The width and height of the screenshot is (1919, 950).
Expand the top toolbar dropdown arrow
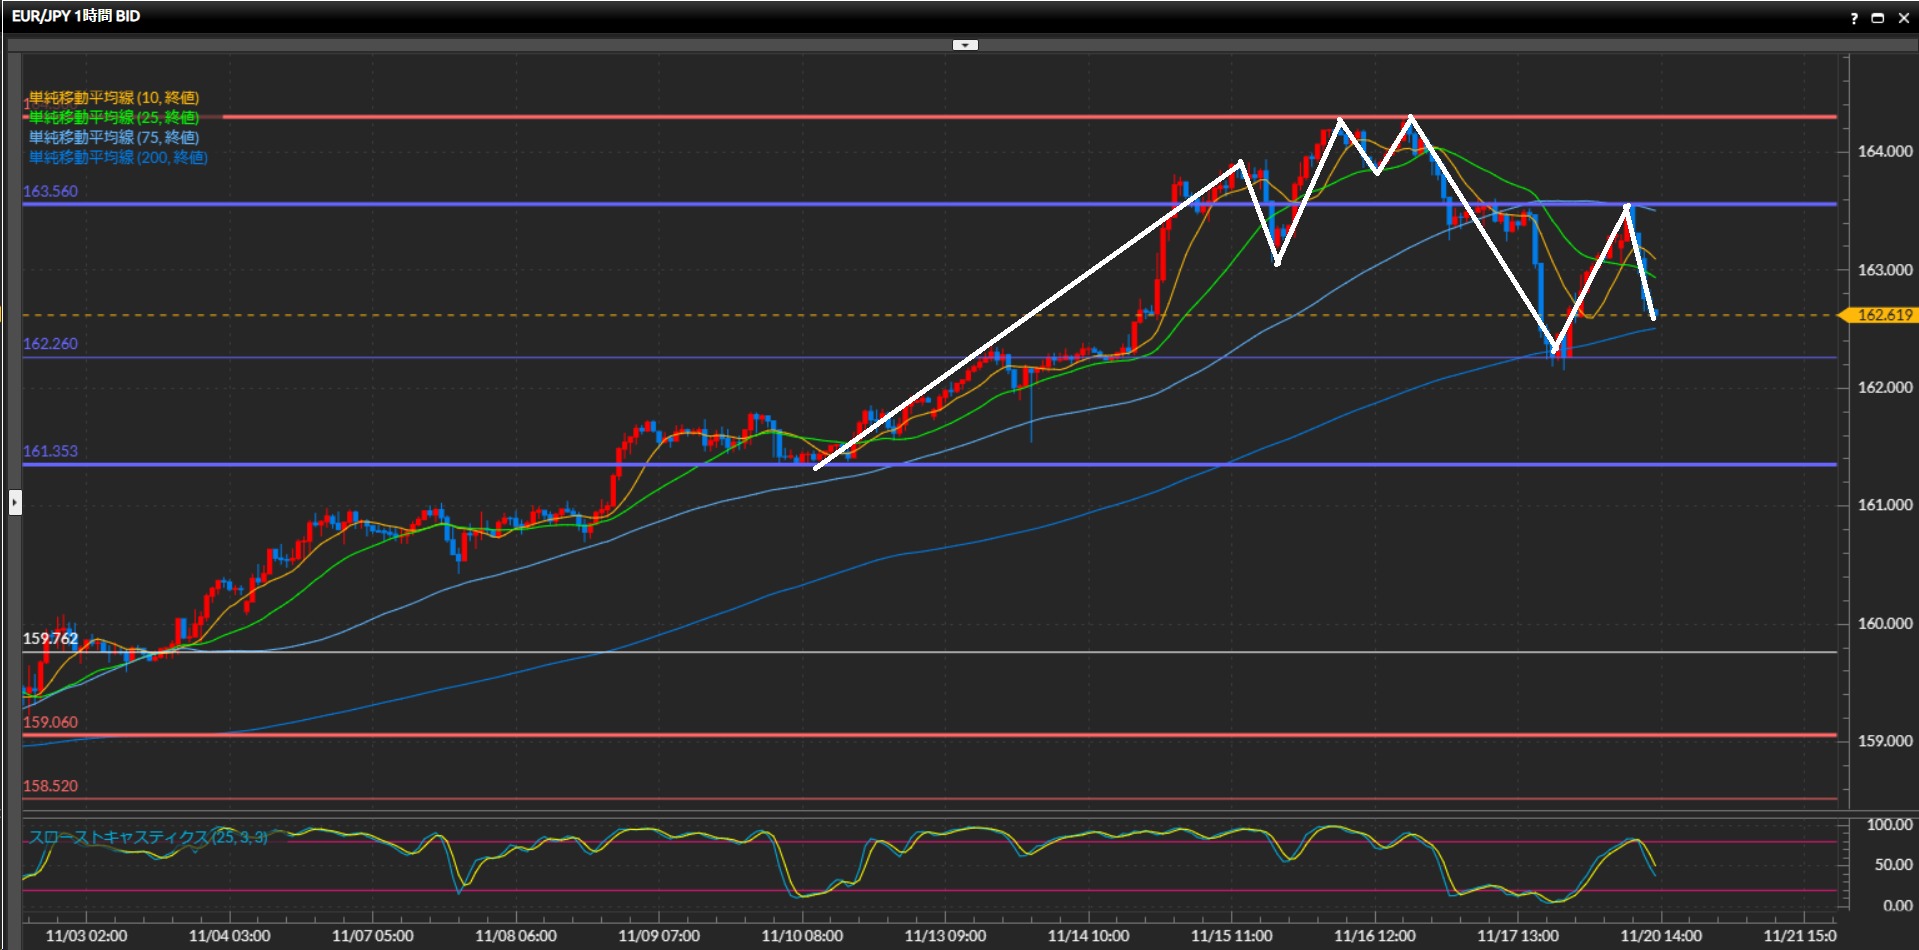coord(965,45)
